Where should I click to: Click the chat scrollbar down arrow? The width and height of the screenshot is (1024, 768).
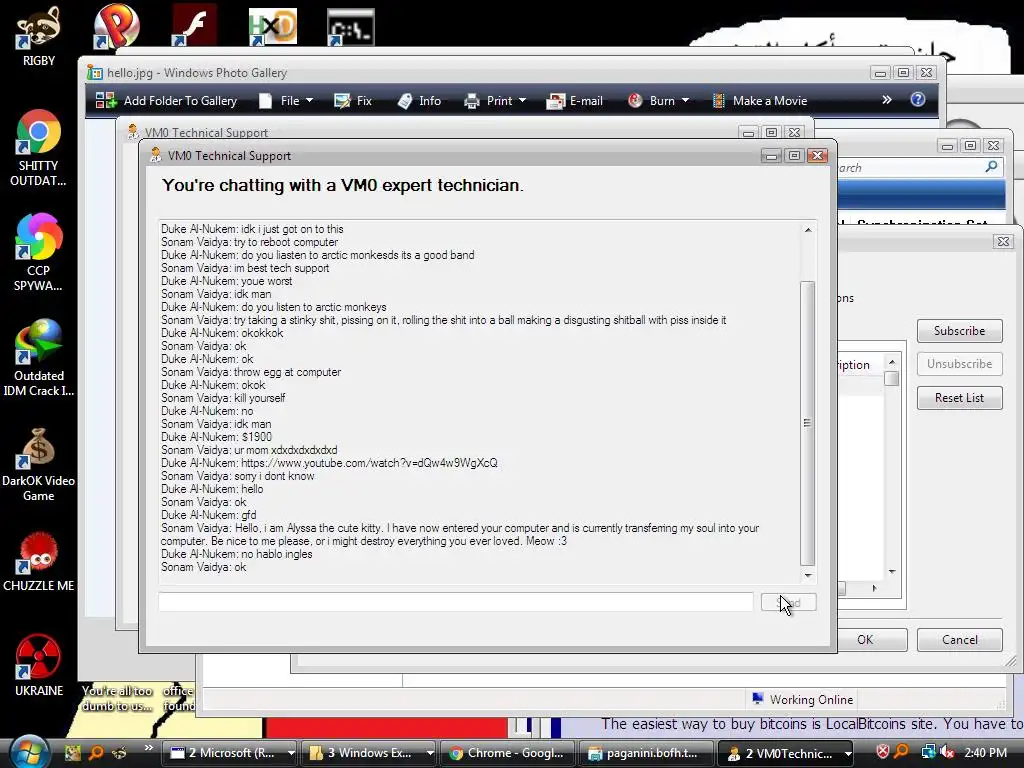808,575
